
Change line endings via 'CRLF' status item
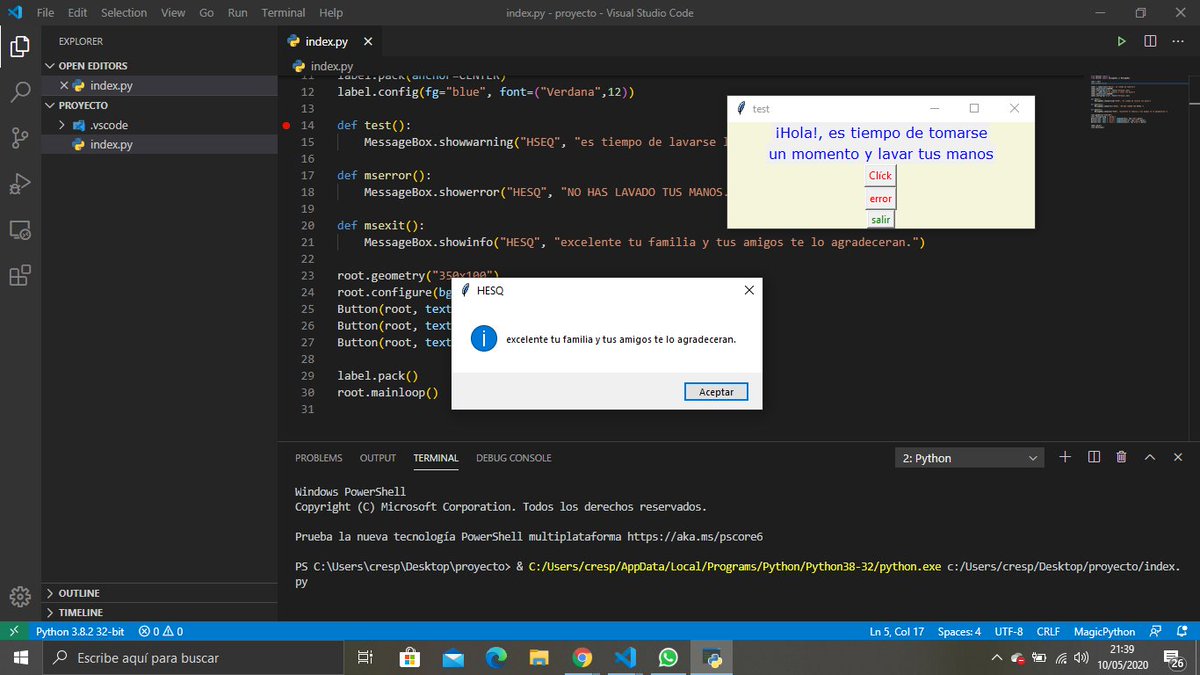tap(1048, 632)
